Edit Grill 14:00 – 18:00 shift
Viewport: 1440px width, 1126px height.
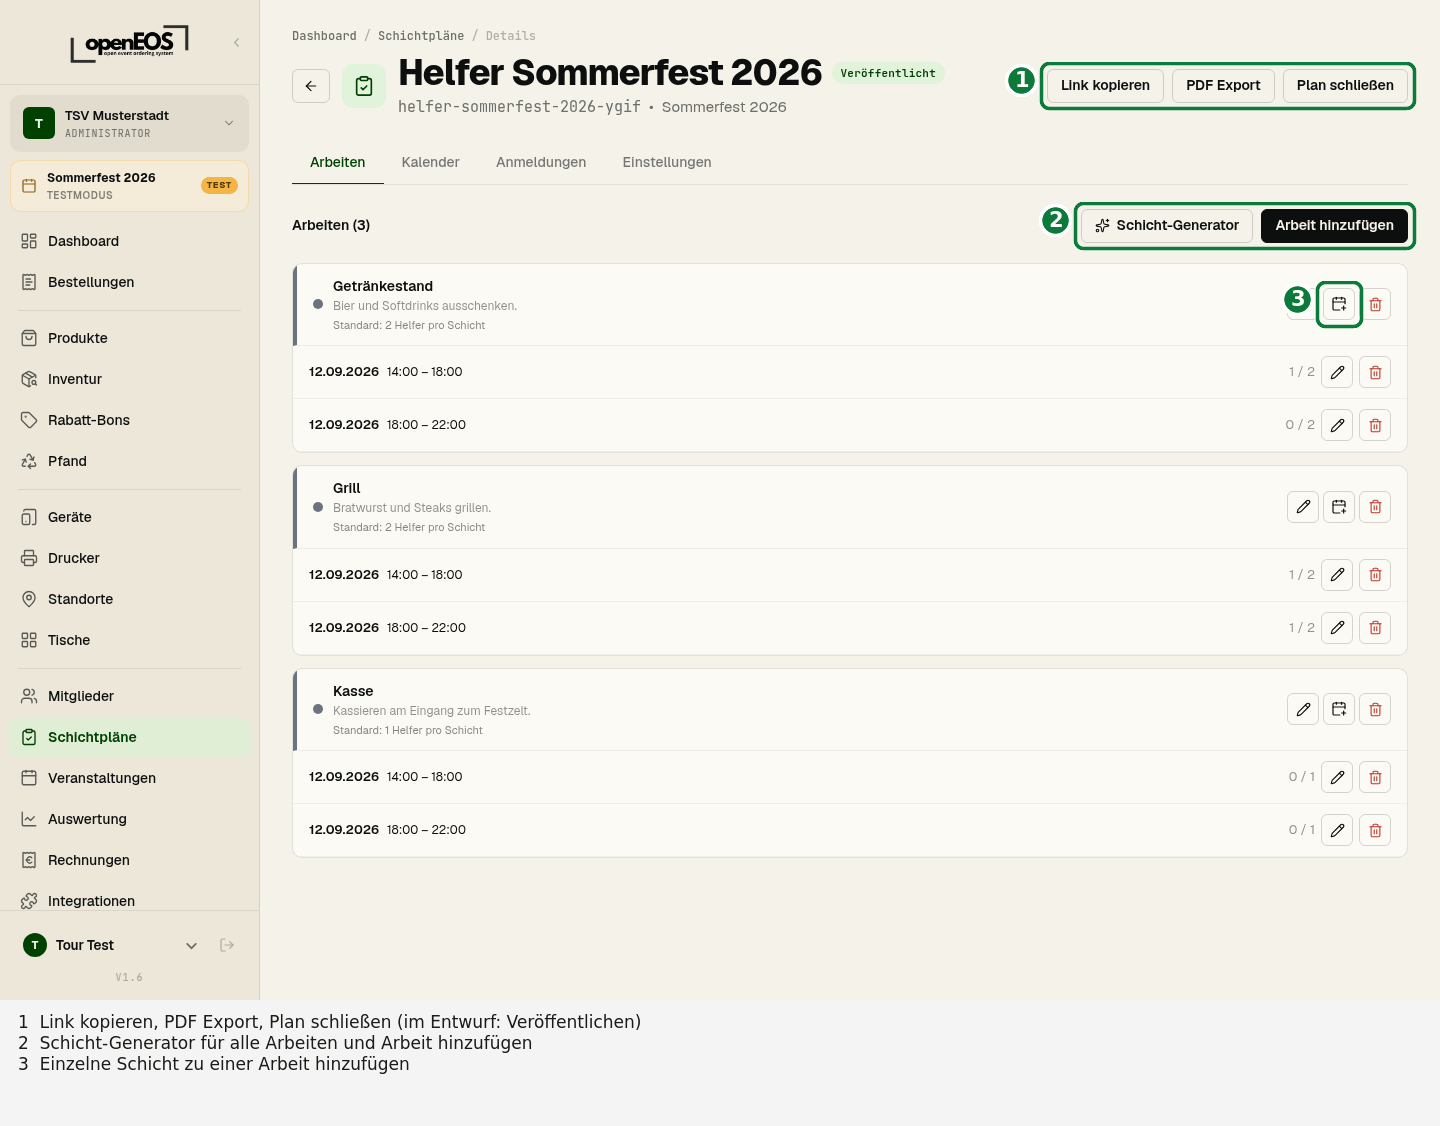point(1337,575)
